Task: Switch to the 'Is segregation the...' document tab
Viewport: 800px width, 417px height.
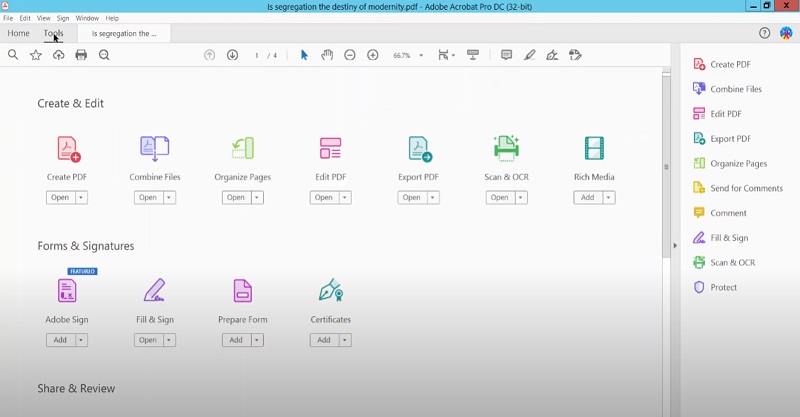Action: [x=124, y=34]
